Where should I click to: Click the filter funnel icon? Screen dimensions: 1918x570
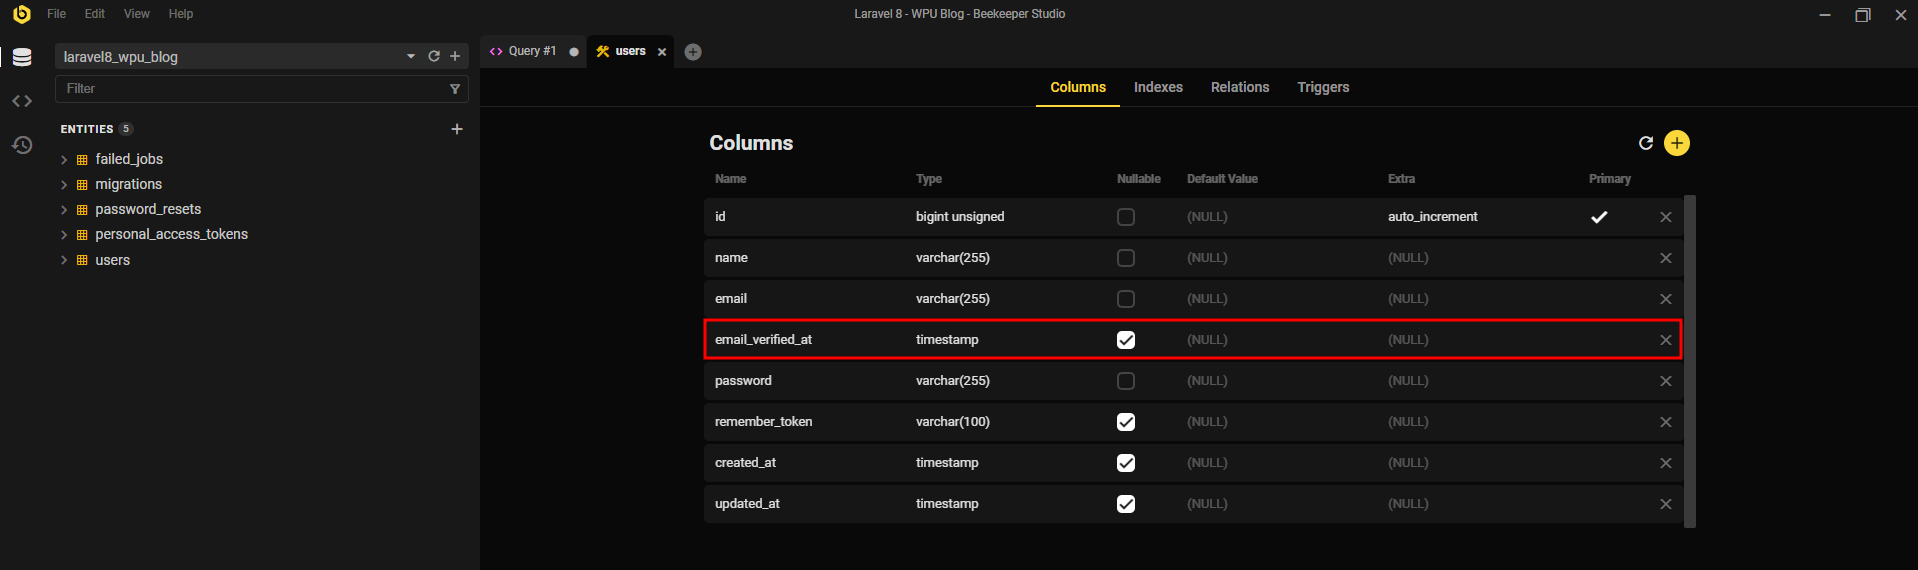[455, 89]
